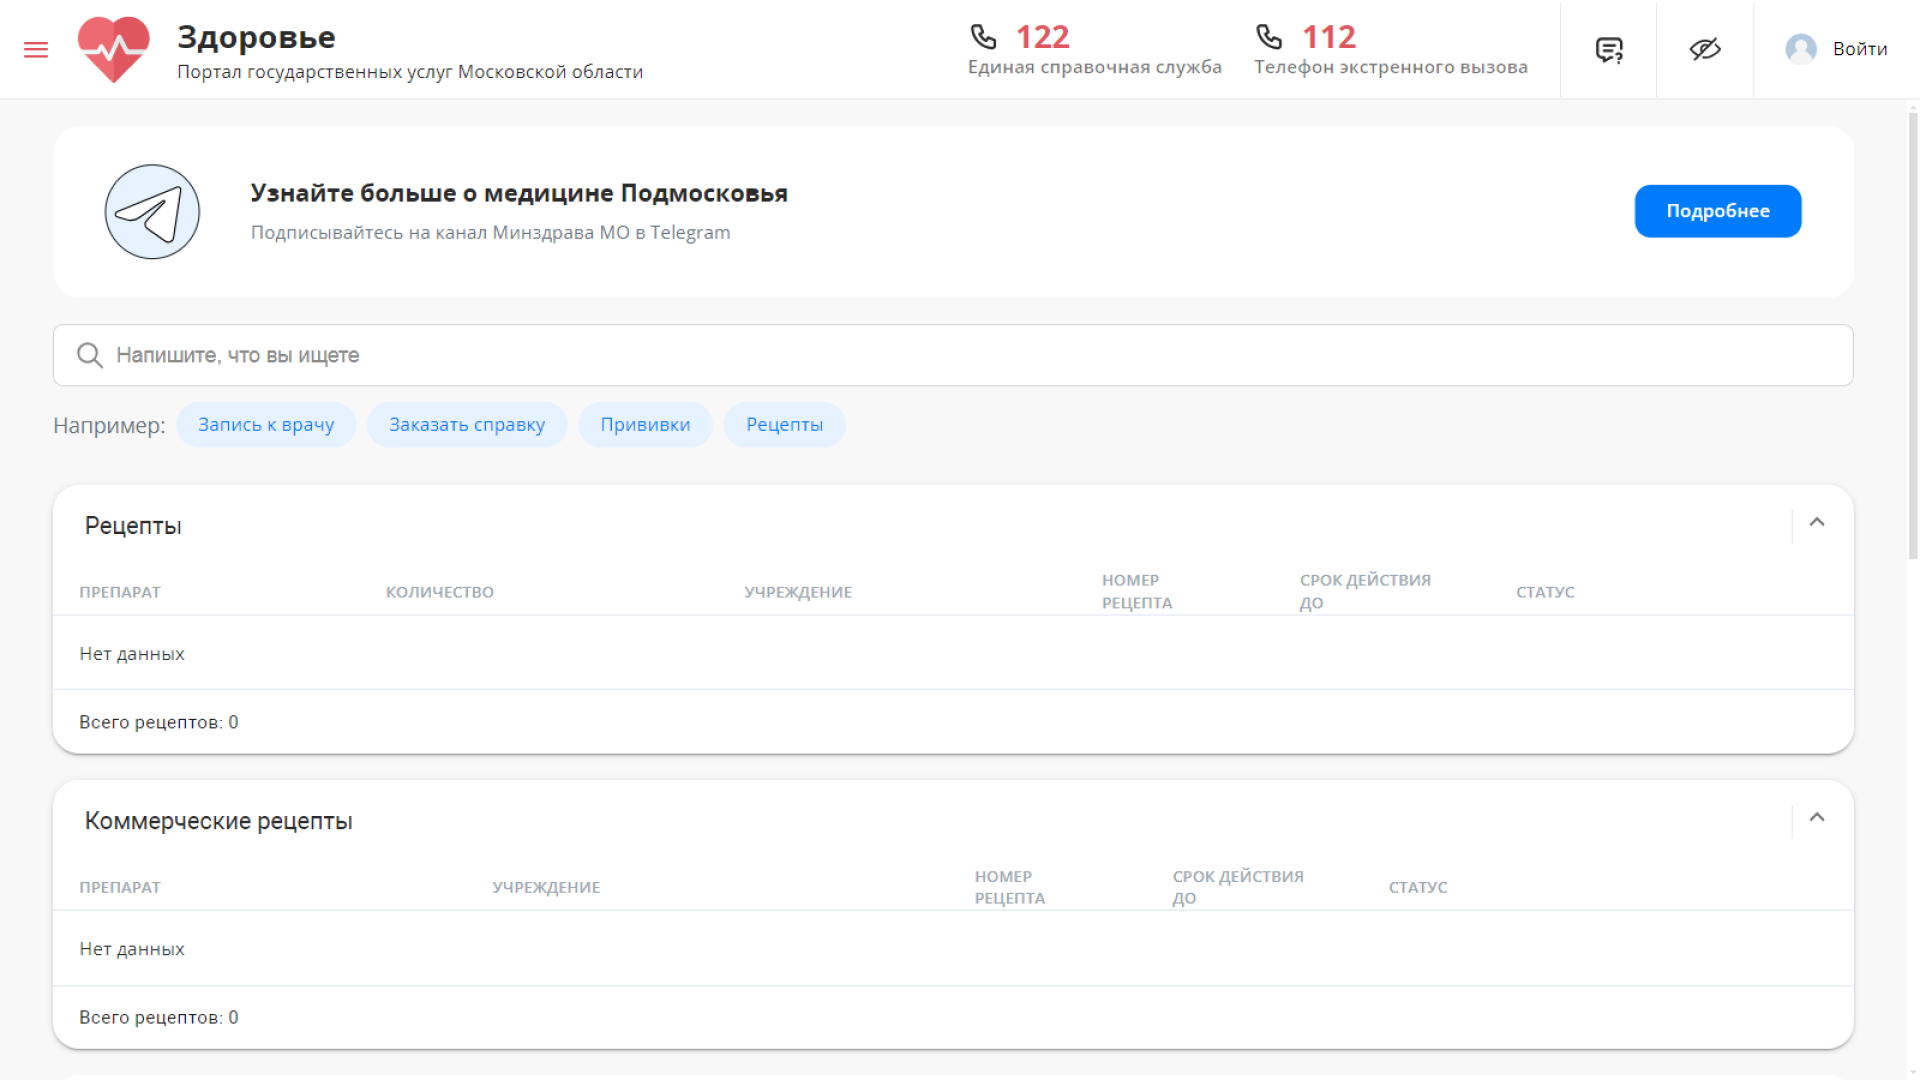The width and height of the screenshot is (1920, 1080).
Task: Open the hamburger menu
Action: tap(36, 49)
